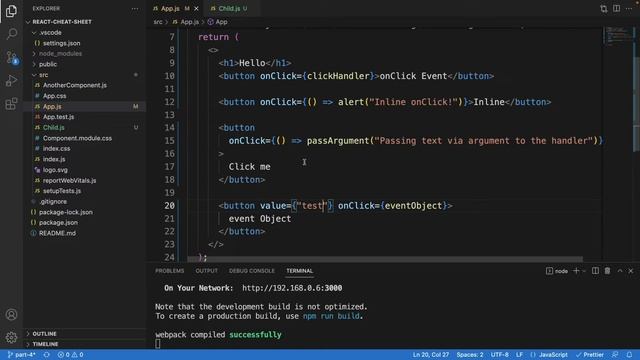
Task: Close the terminal panel
Action: point(631,271)
